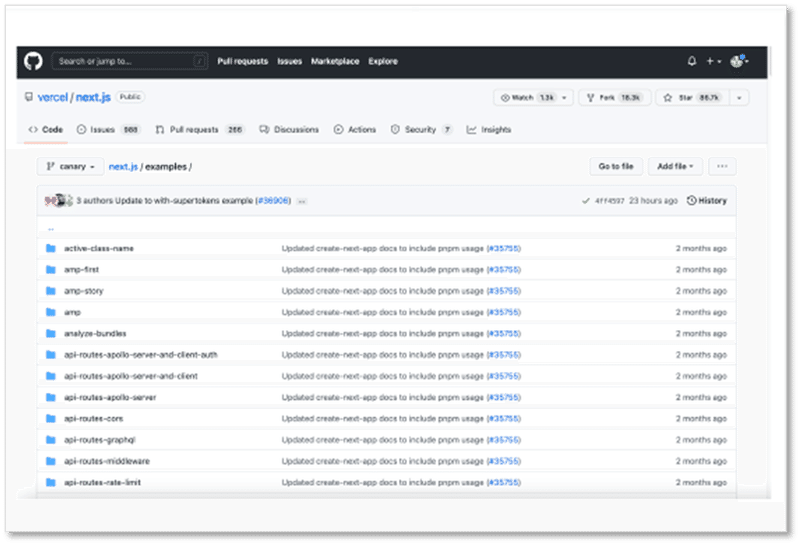Open the canary branch selector
Viewport: 800px width, 545px height.
tap(70, 166)
